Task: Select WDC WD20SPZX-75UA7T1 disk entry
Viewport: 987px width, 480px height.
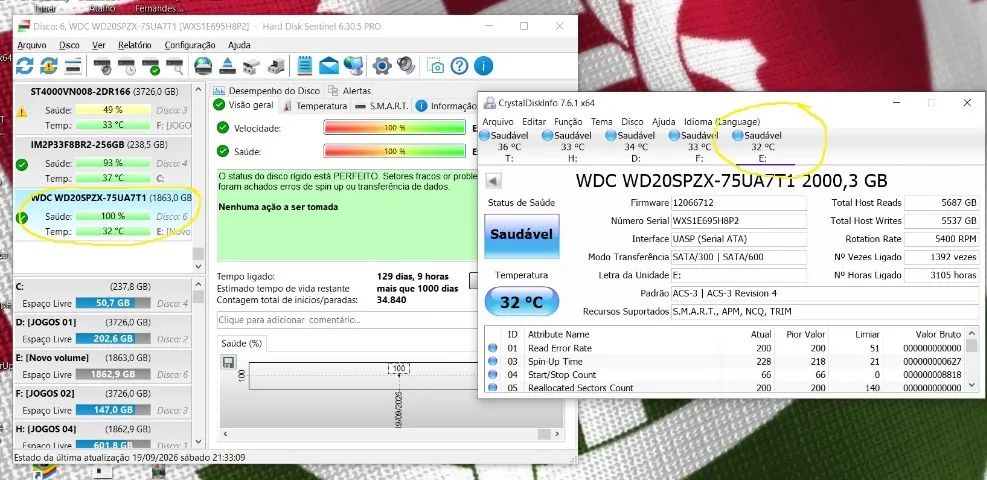Action: pos(103,215)
